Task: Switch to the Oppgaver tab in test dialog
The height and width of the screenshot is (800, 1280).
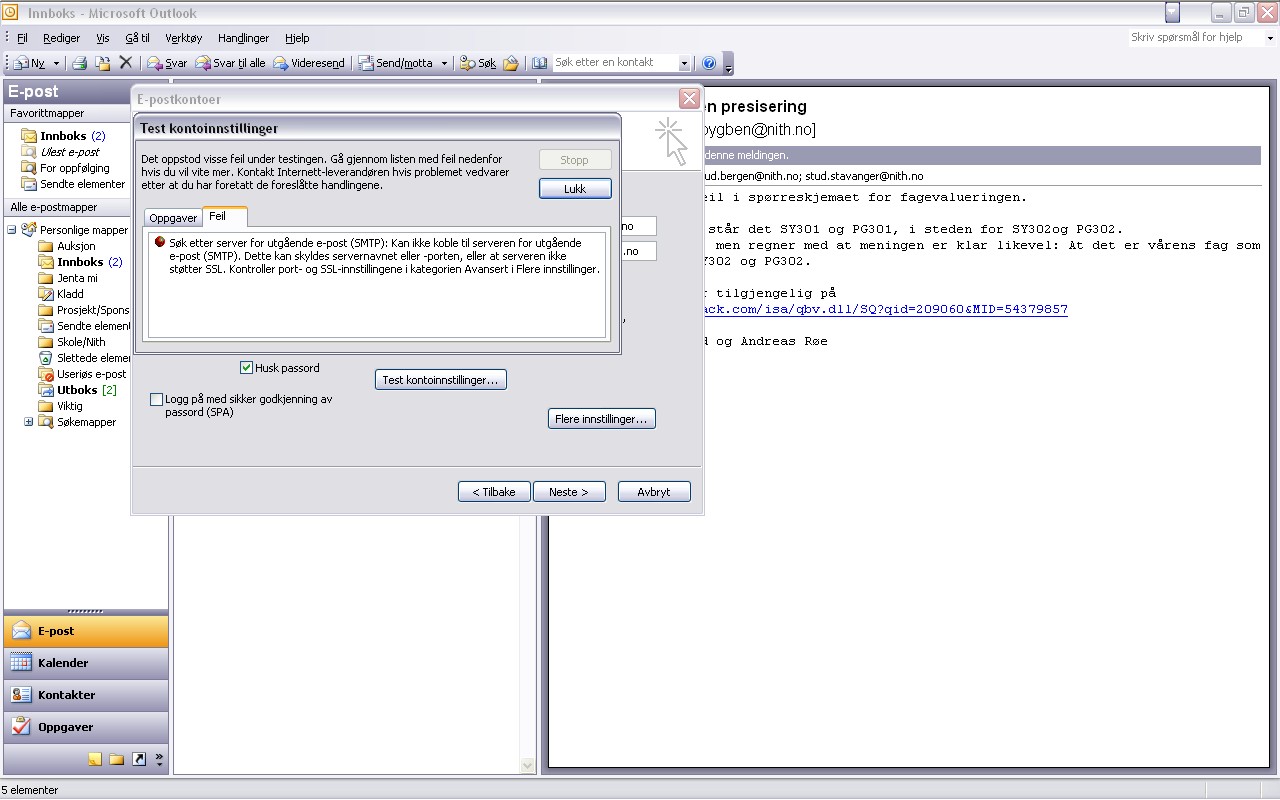Action: [173, 217]
